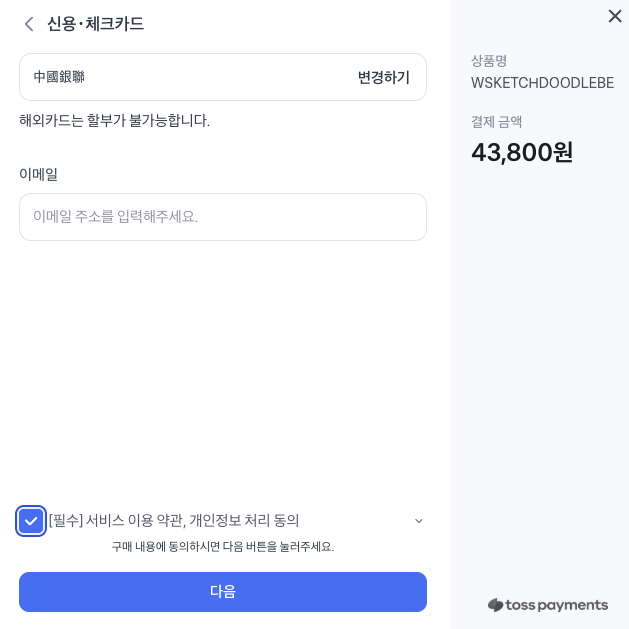
Task: Click the 해외카드는 할부가 불가능합니다 notice
Action: click(114, 121)
